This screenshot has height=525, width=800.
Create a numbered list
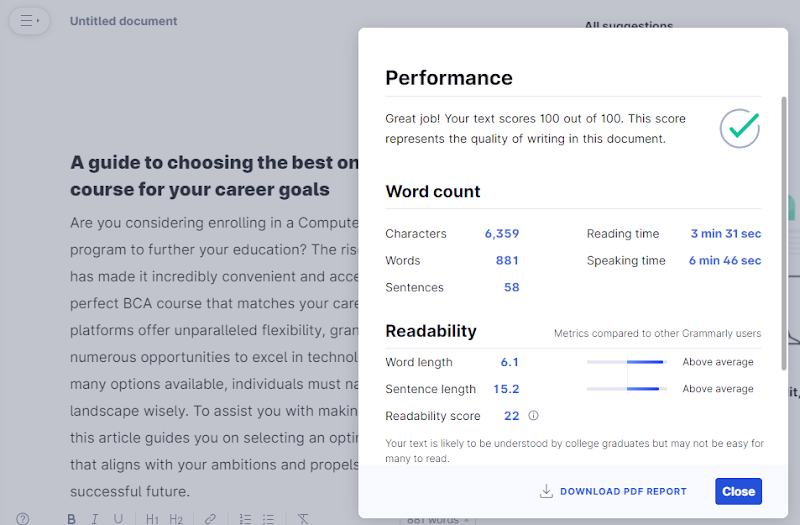(x=245, y=519)
